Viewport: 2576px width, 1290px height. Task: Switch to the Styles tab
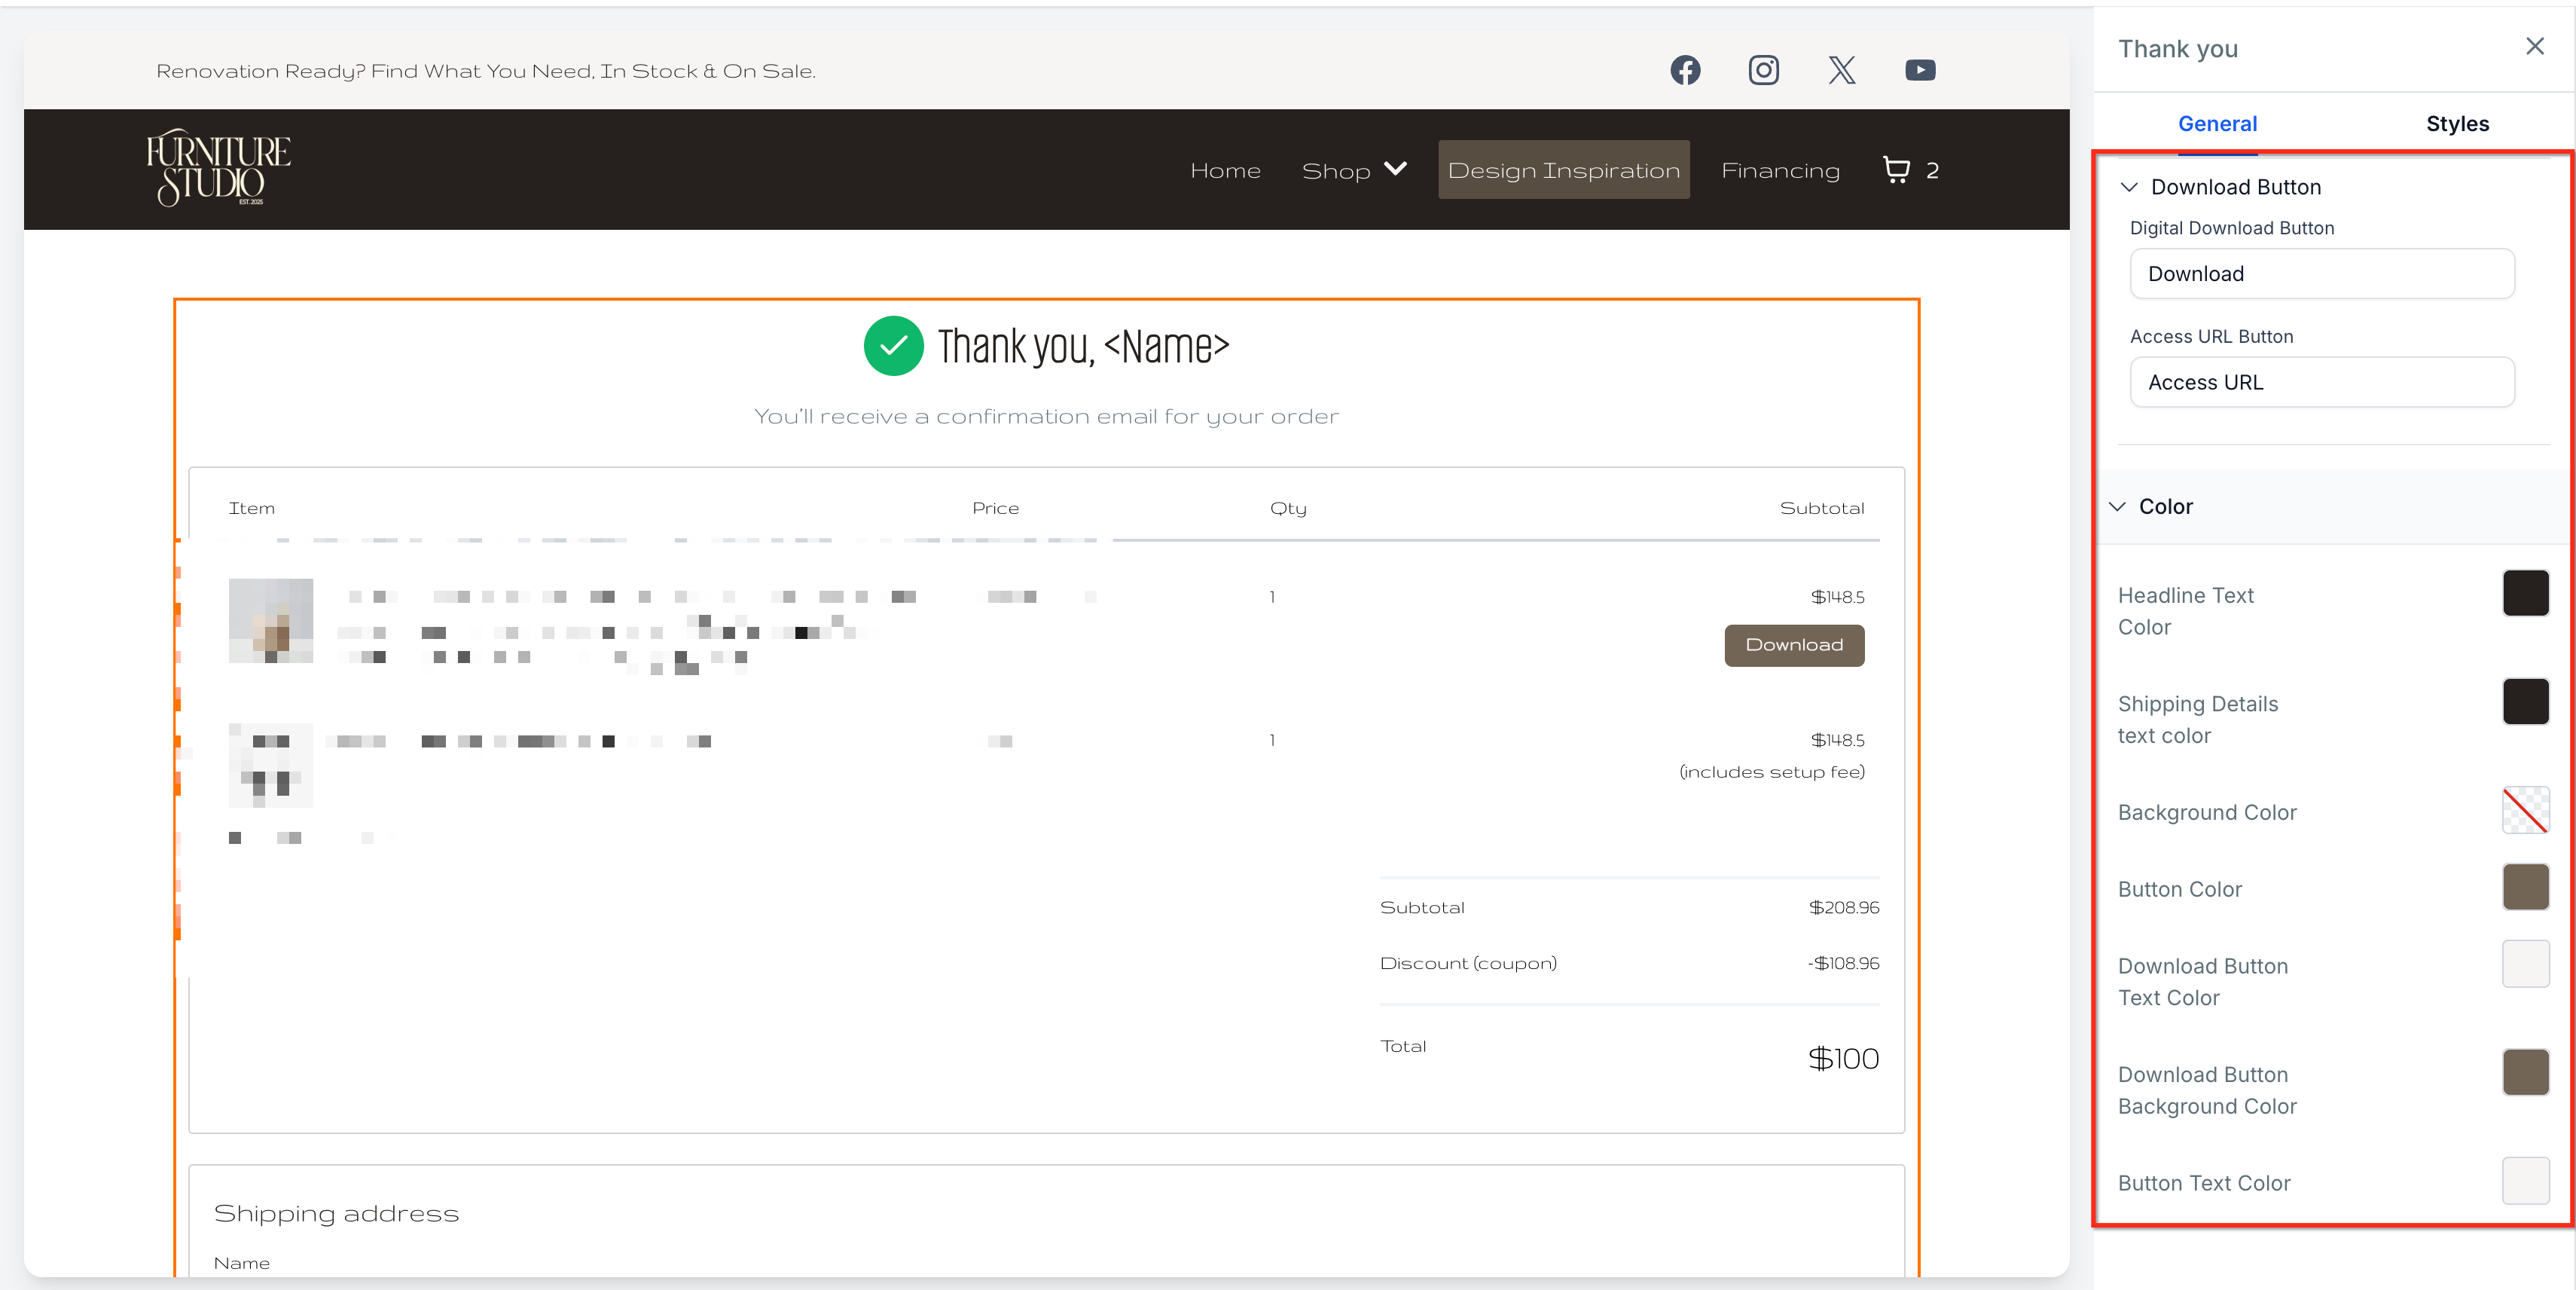coord(2457,124)
